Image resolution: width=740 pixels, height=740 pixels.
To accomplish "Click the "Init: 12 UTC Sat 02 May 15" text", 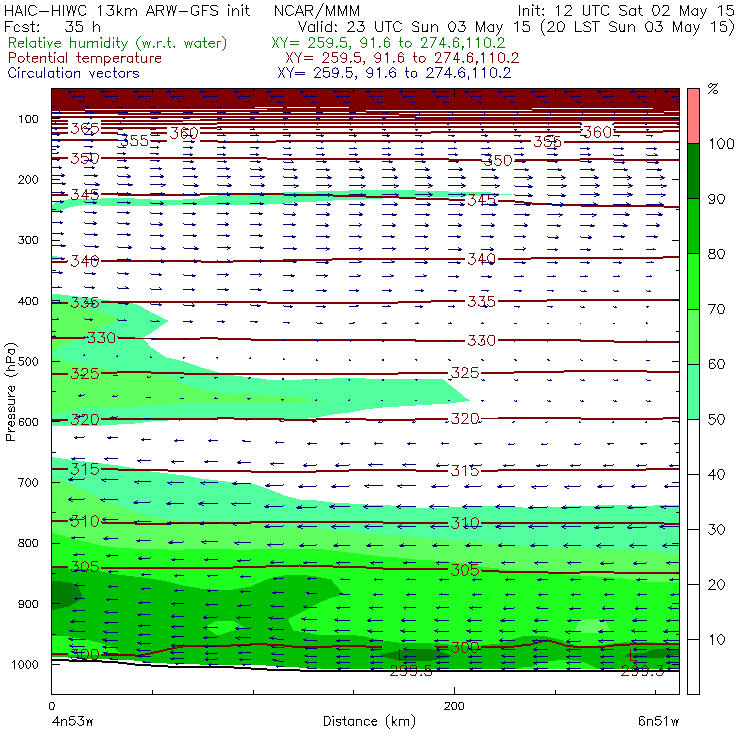I will pos(626,10).
